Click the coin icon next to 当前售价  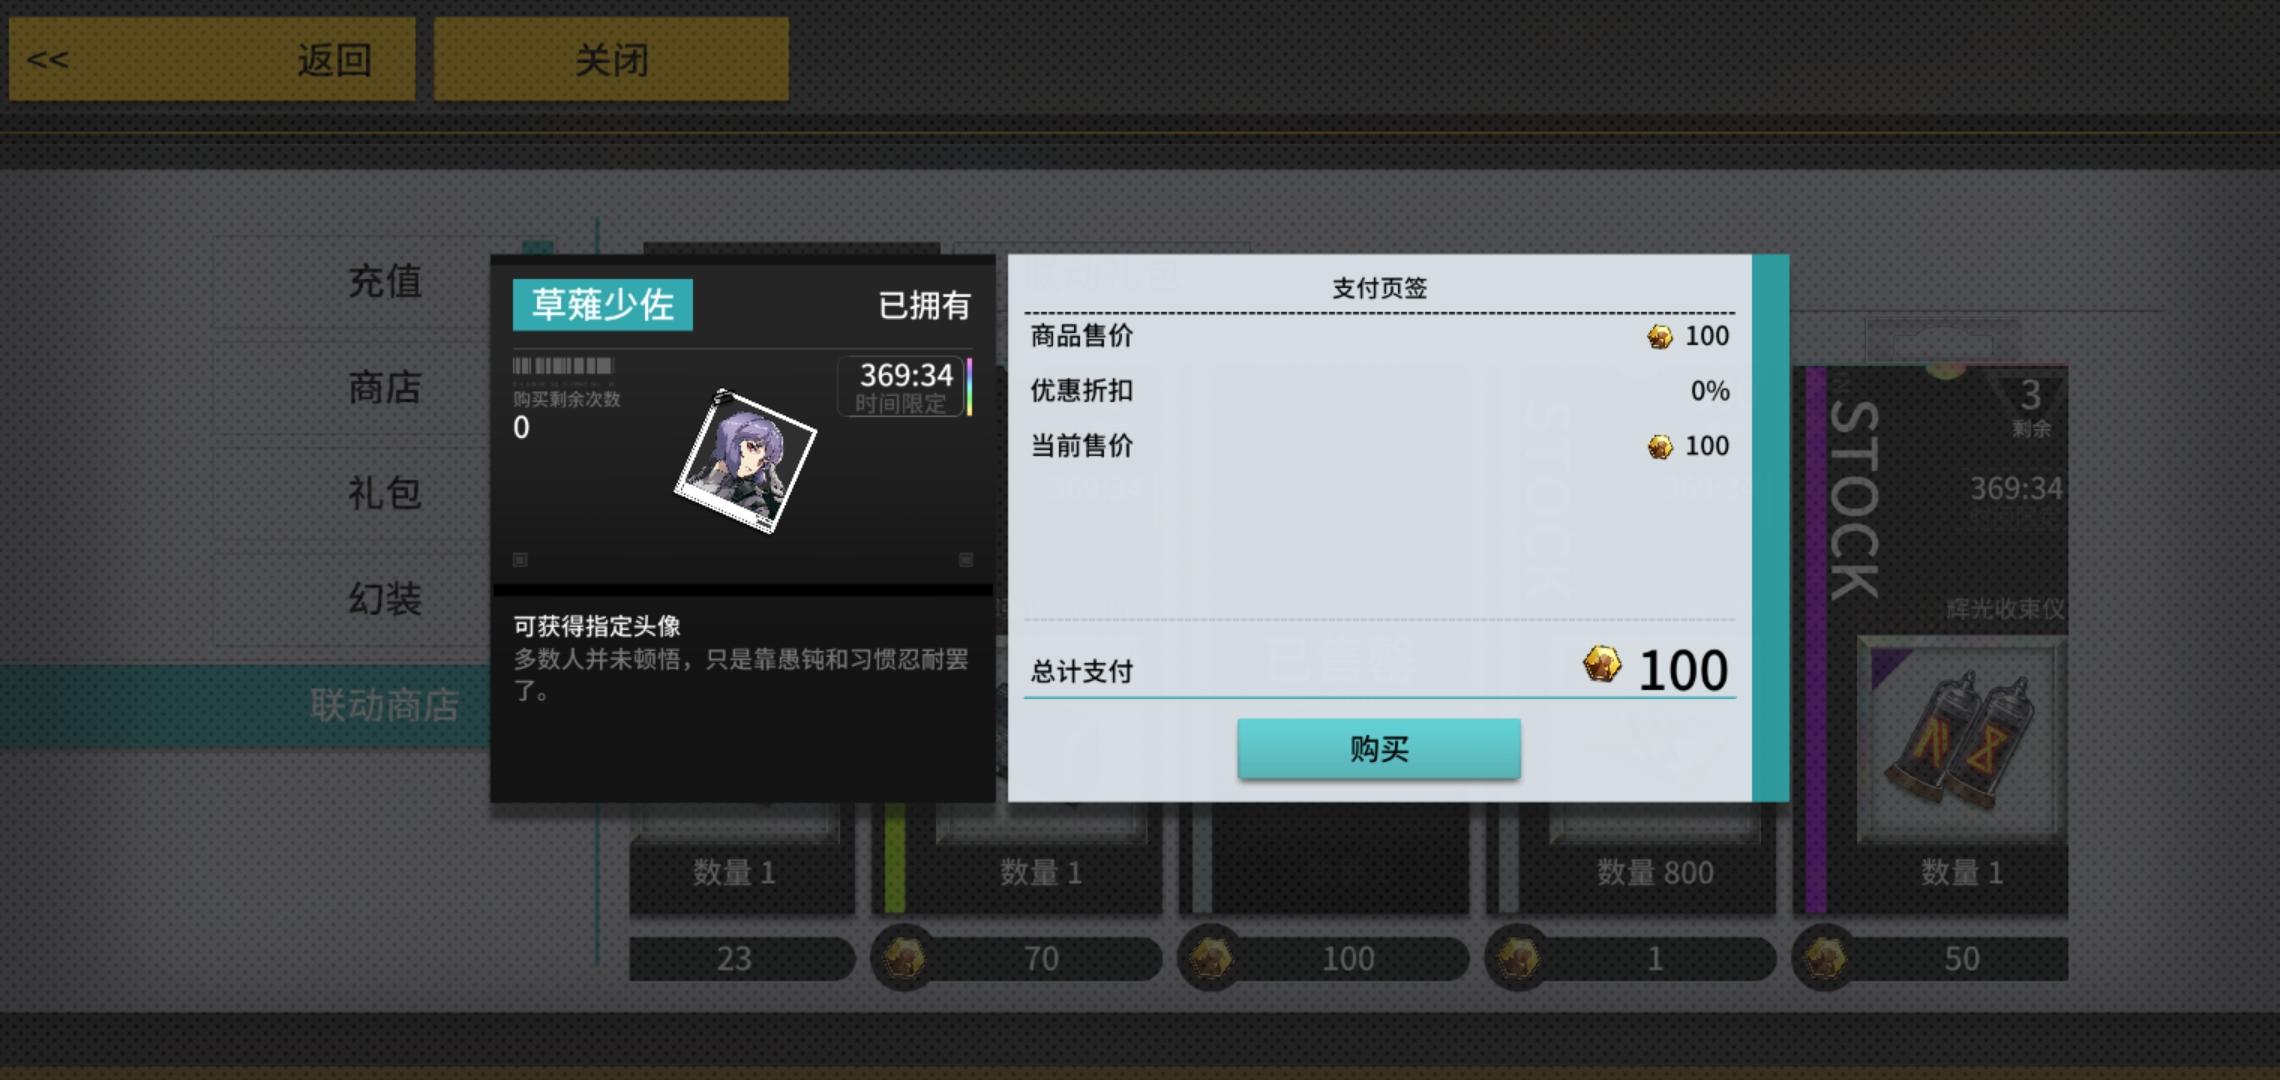tap(1659, 447)
